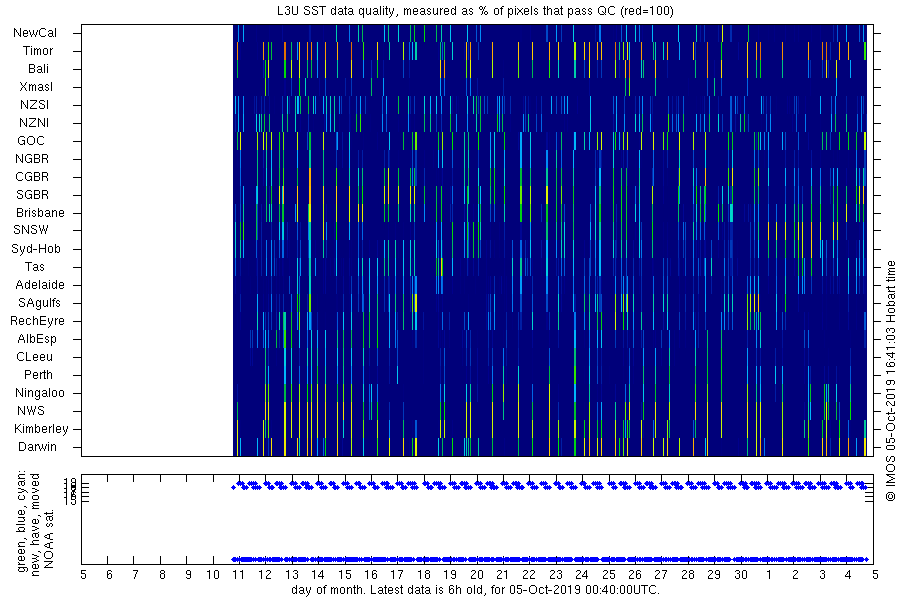Click the NewCal region label
900x600 pixels.
click(x=35, y=33)
